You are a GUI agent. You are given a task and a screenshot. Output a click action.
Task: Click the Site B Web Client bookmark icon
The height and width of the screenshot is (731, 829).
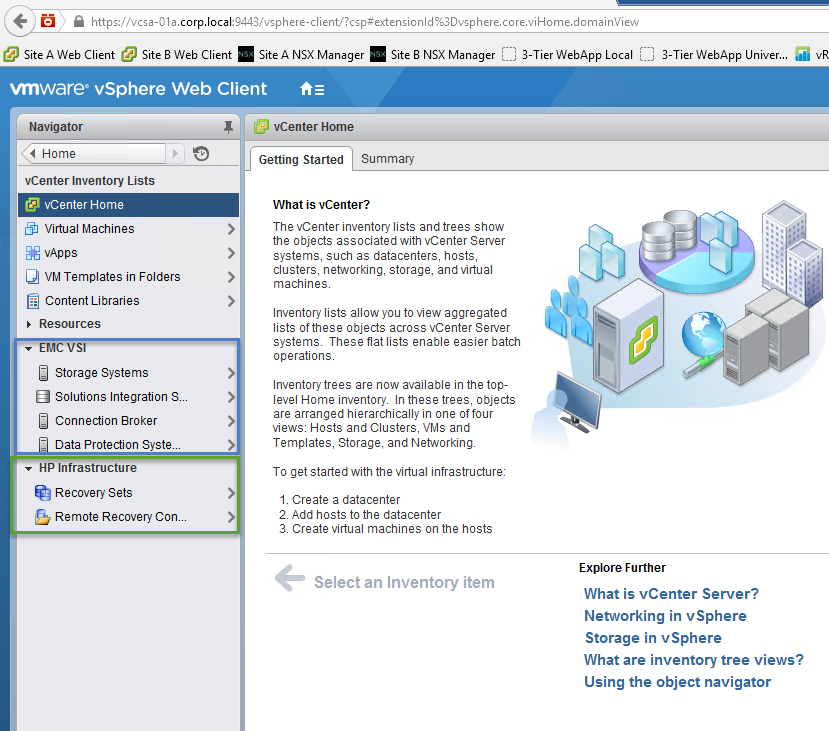tap(128, 54)
